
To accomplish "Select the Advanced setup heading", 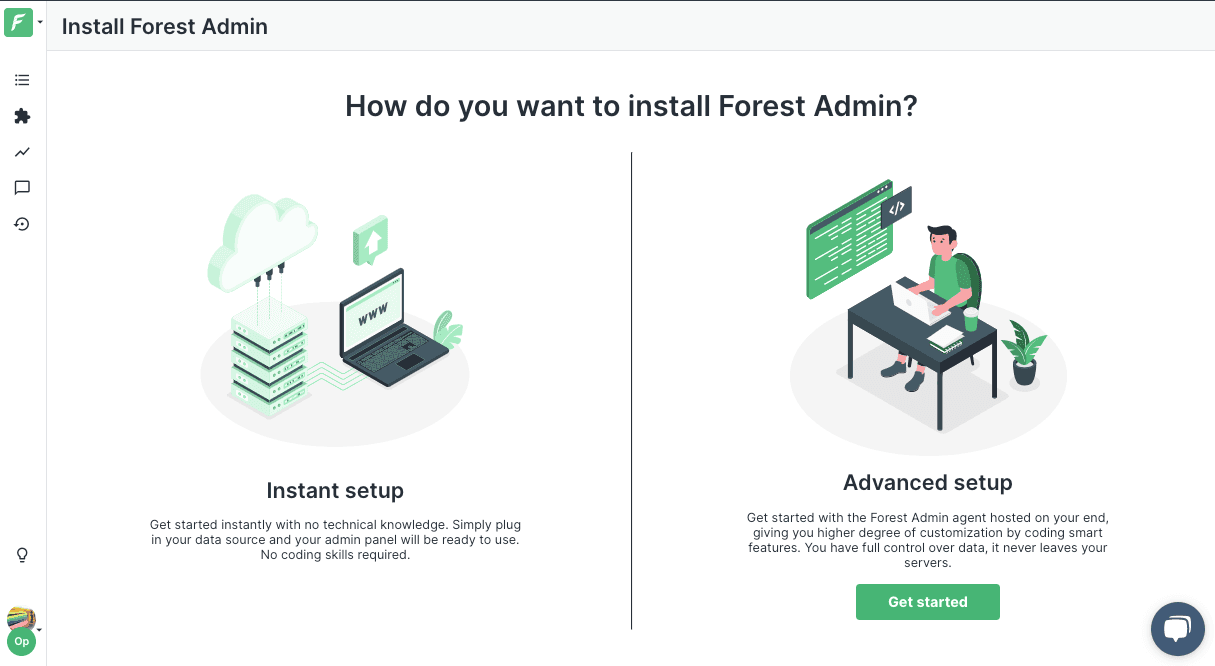I will 928,483.
